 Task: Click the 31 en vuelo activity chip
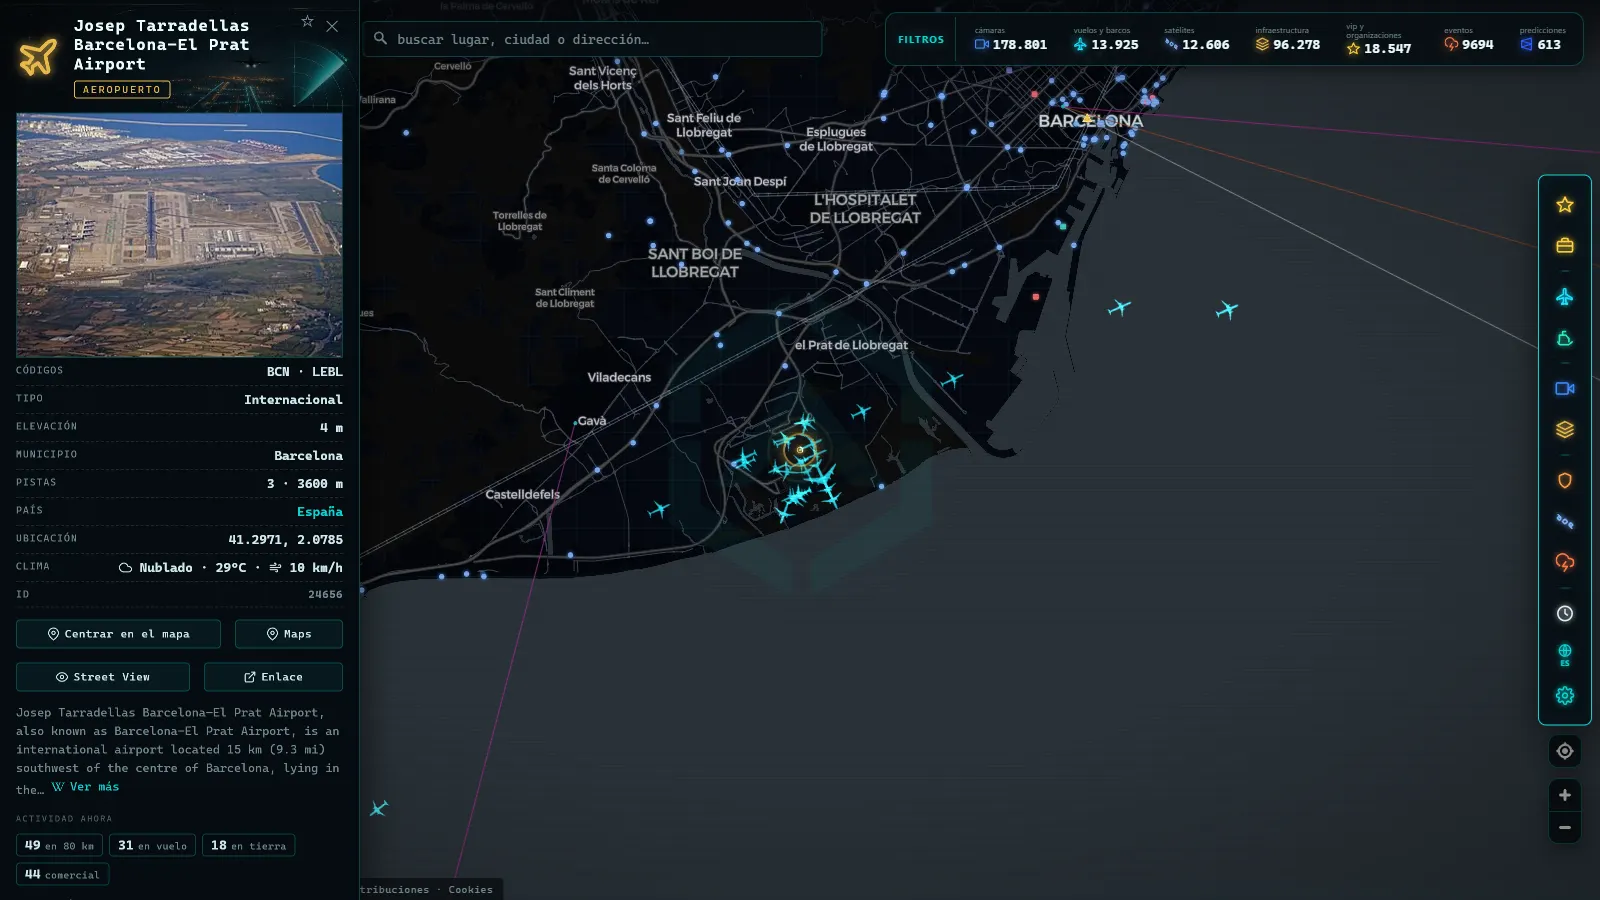(152, 846)
